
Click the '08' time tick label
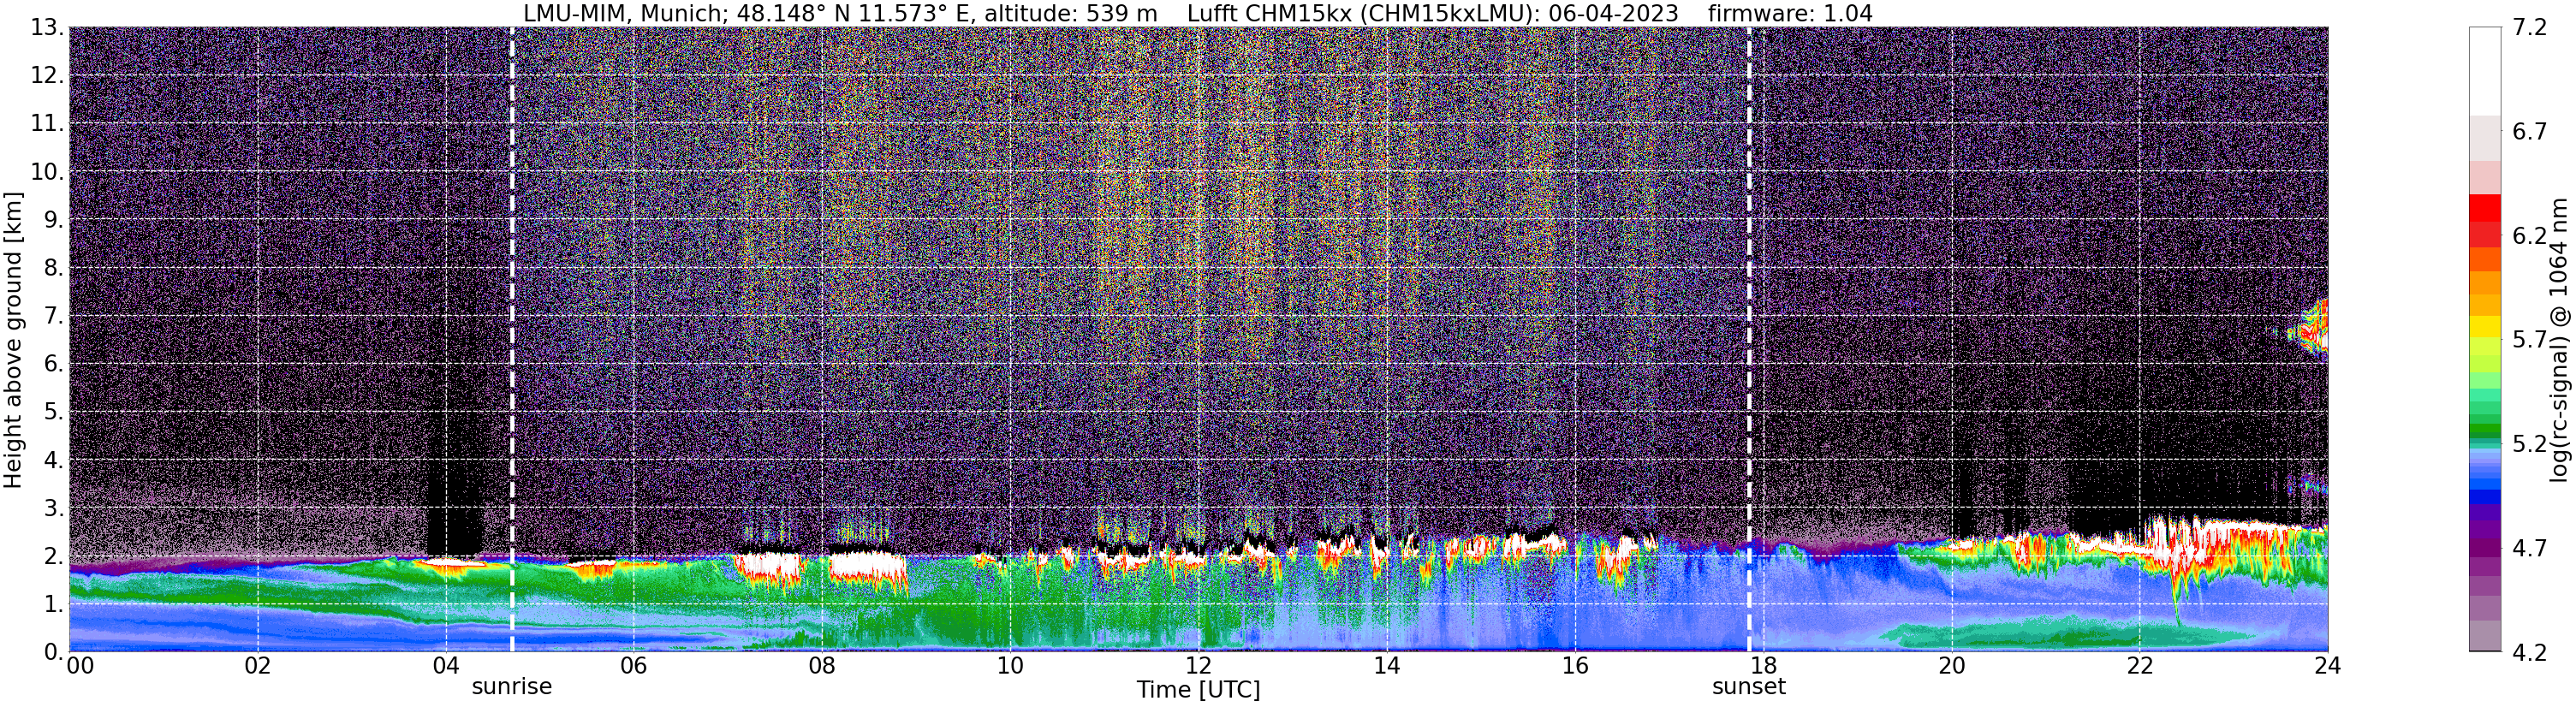click(x=821, y=666)
